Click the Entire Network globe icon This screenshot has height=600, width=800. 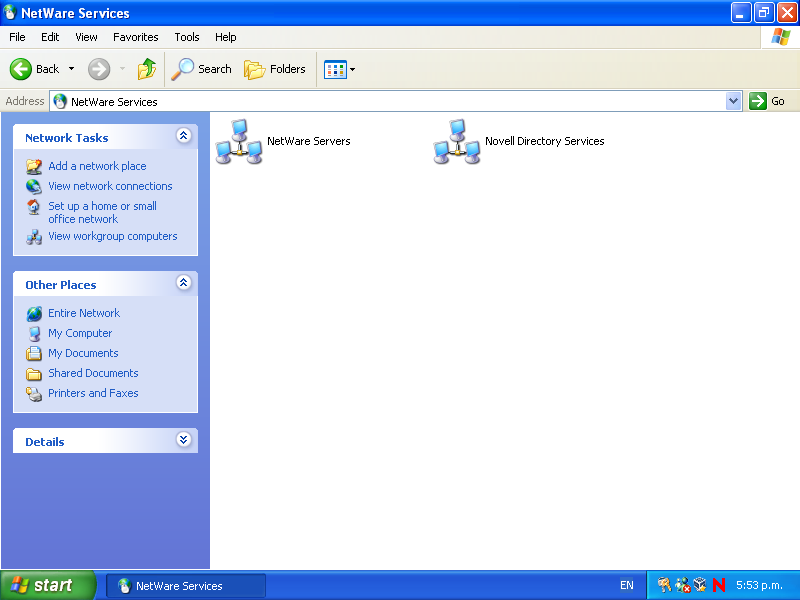click(34, 313)
